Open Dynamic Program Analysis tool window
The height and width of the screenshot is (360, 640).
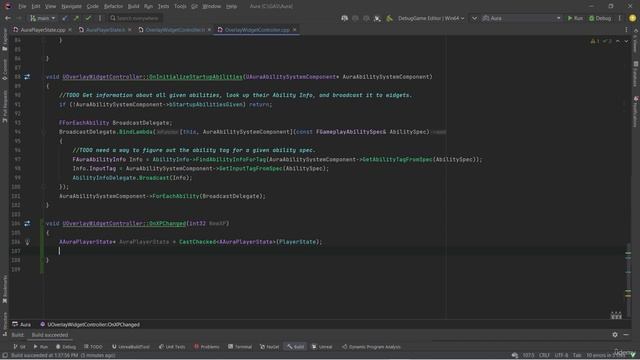[371, 347]
